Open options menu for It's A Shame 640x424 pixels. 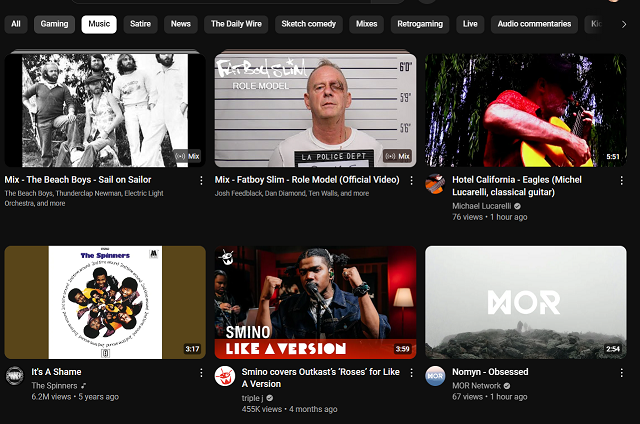(x=201, y=373)
